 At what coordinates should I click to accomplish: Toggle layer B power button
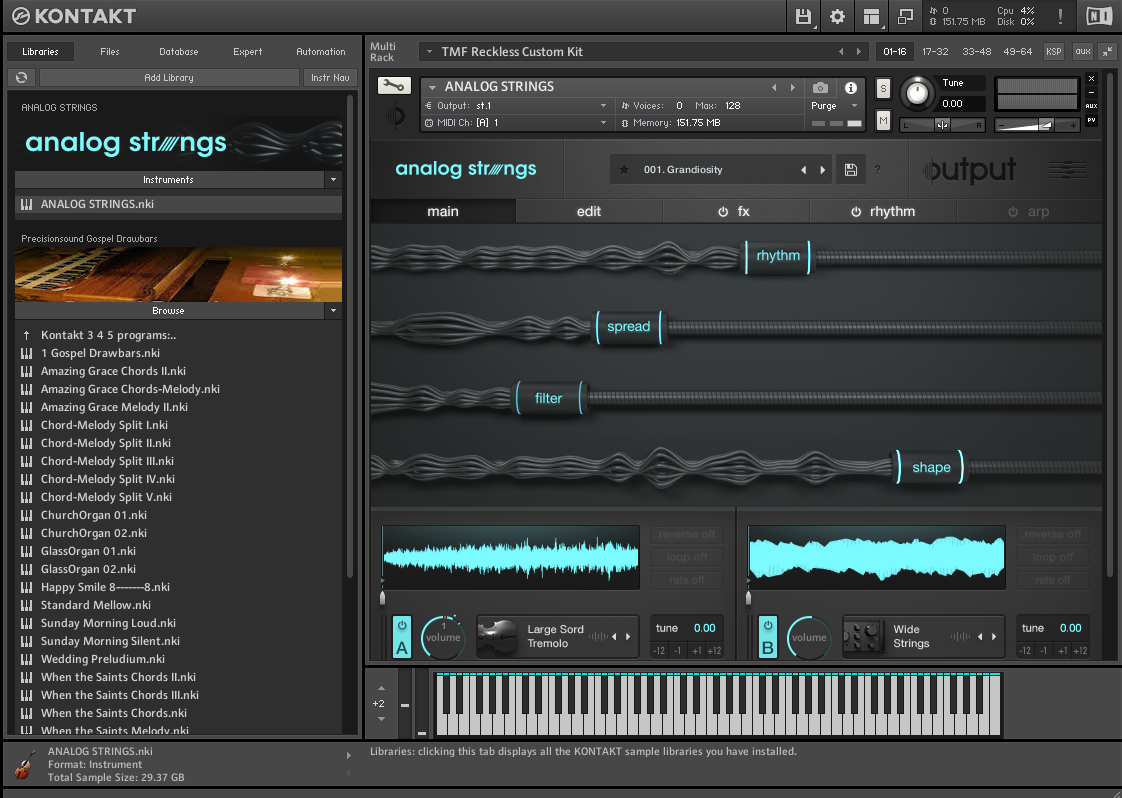(x=768, y=626)
